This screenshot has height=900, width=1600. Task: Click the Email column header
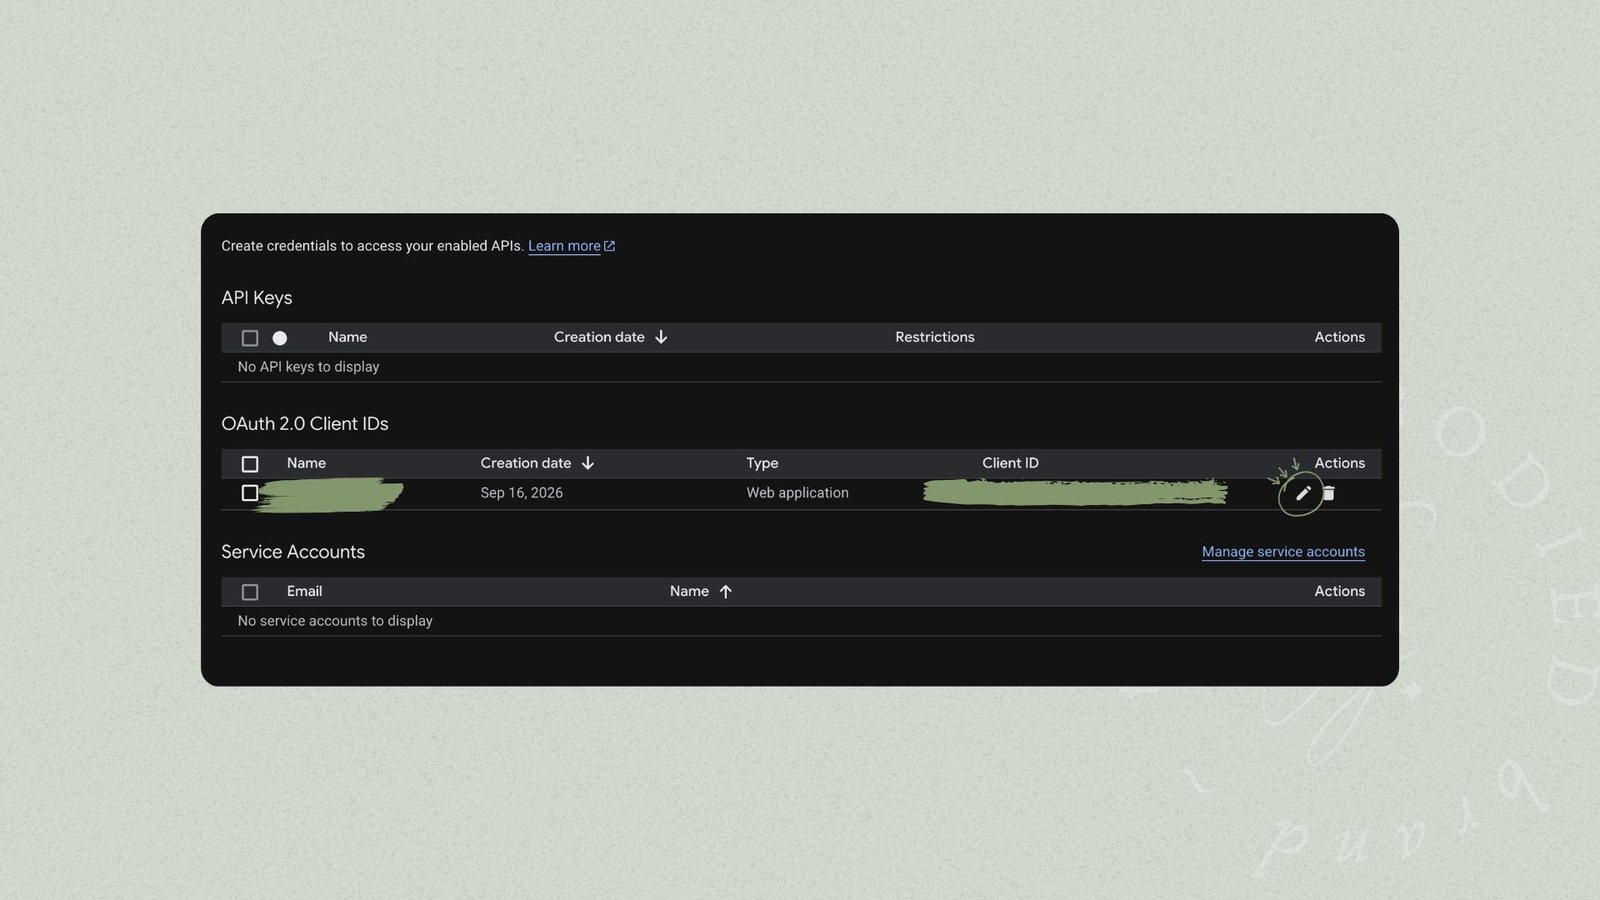[304, 591]
